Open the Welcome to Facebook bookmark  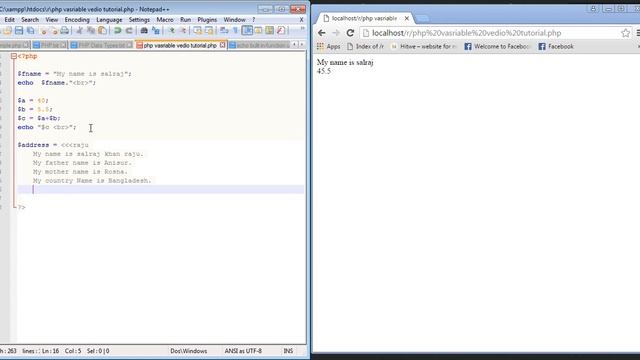496,47
